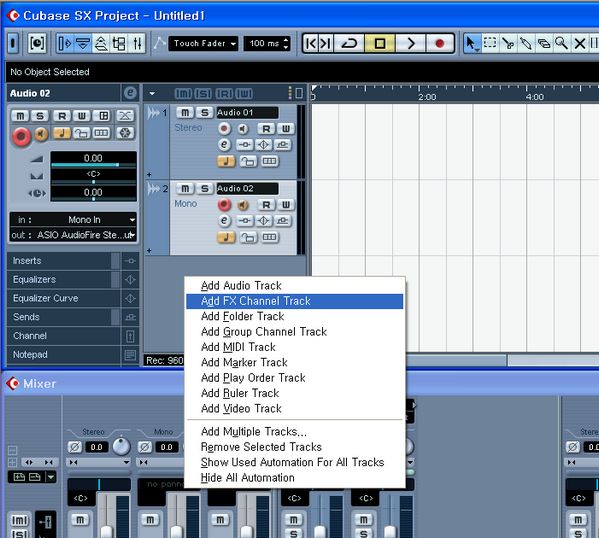Expand the Channel inspector section
The height and width of the screenshot is (538, 599).
[63, 335]
